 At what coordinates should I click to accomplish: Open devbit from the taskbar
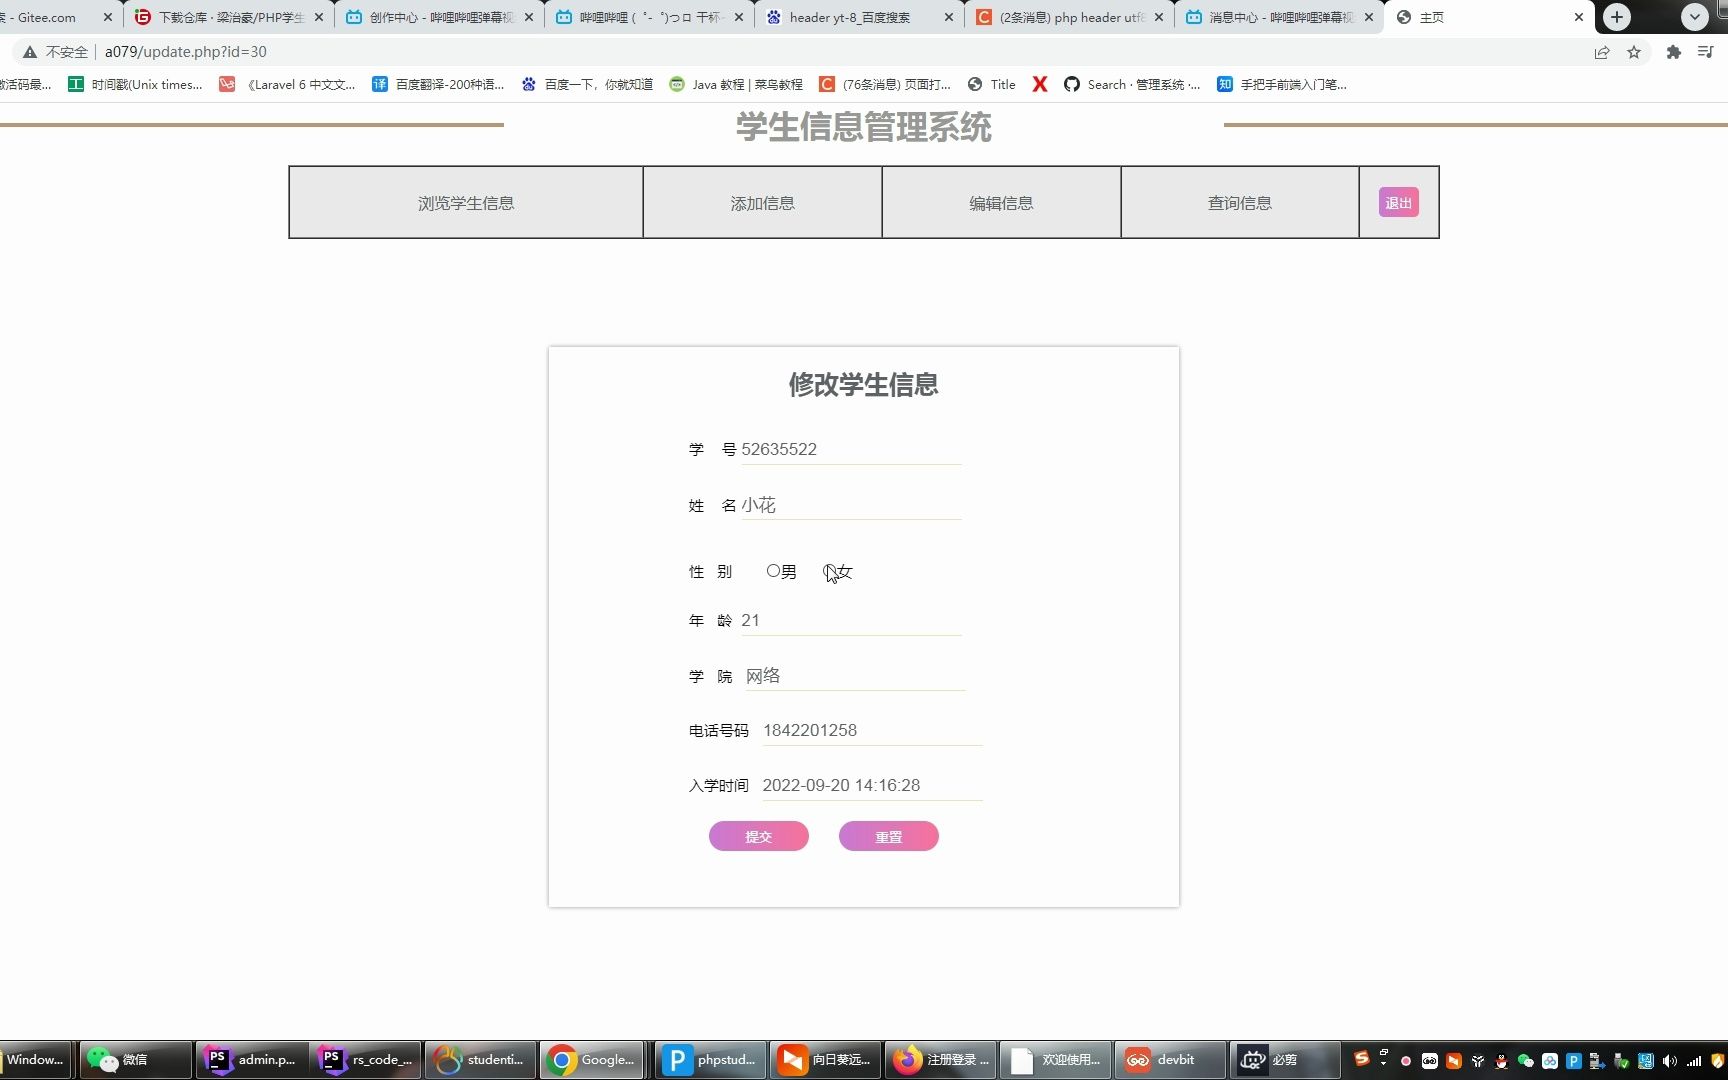click(x=1170, y=1060)
